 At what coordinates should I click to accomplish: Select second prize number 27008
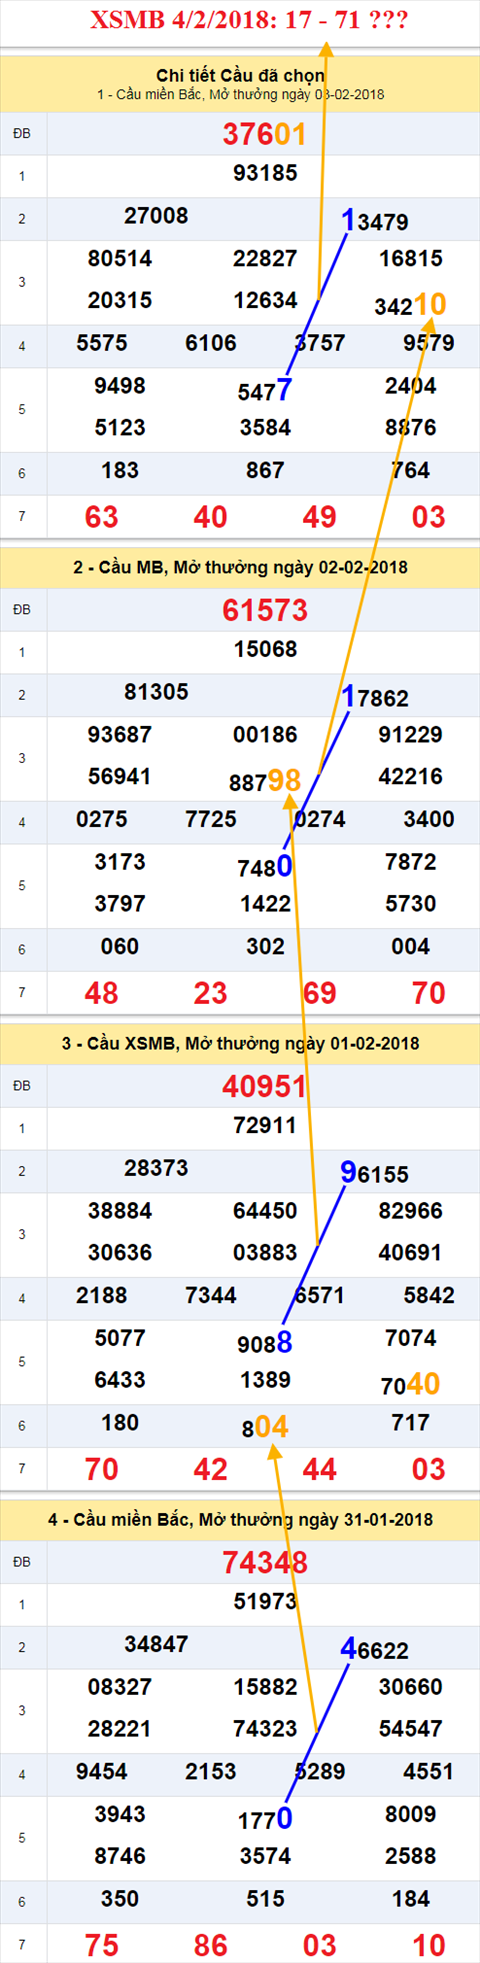click(x=156, y=216)
